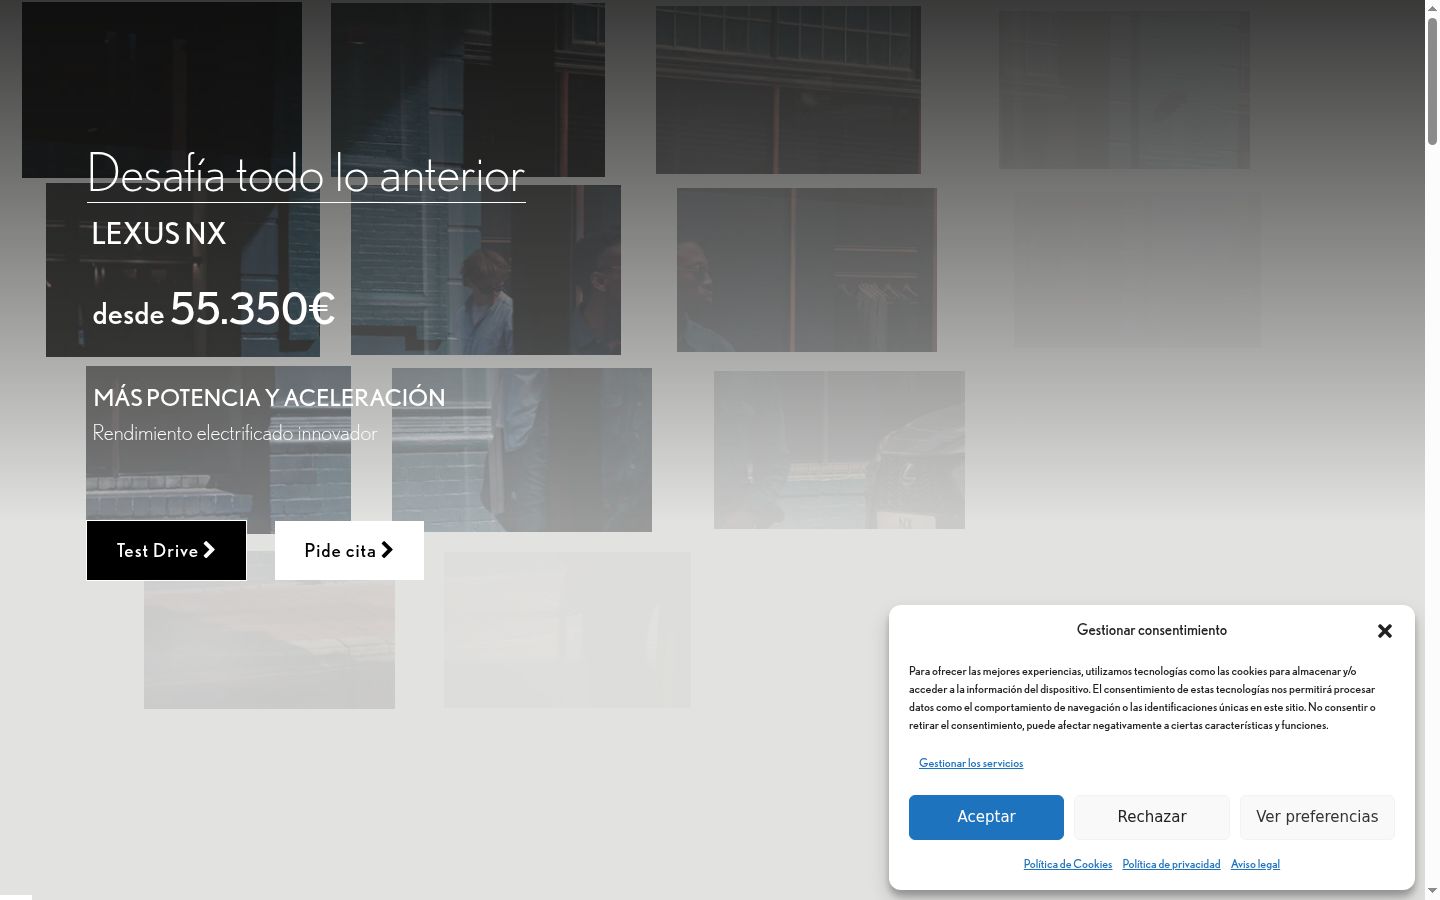Click the Test Drive button
This screenshot has height=900, width=1440.
166,550
